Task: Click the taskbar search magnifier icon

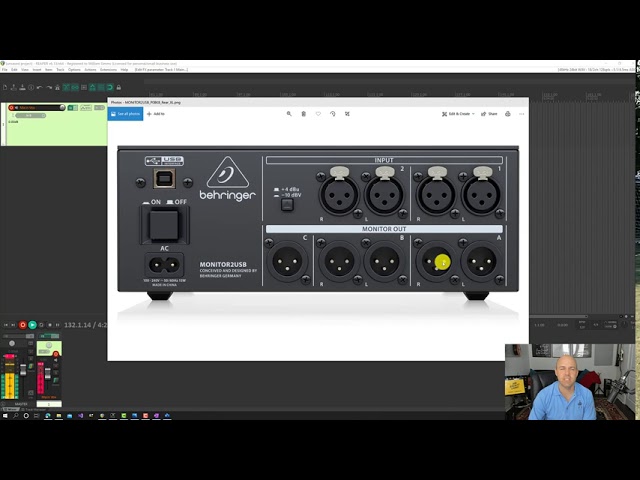Action: pyautogui.click(x=16, y=416)
